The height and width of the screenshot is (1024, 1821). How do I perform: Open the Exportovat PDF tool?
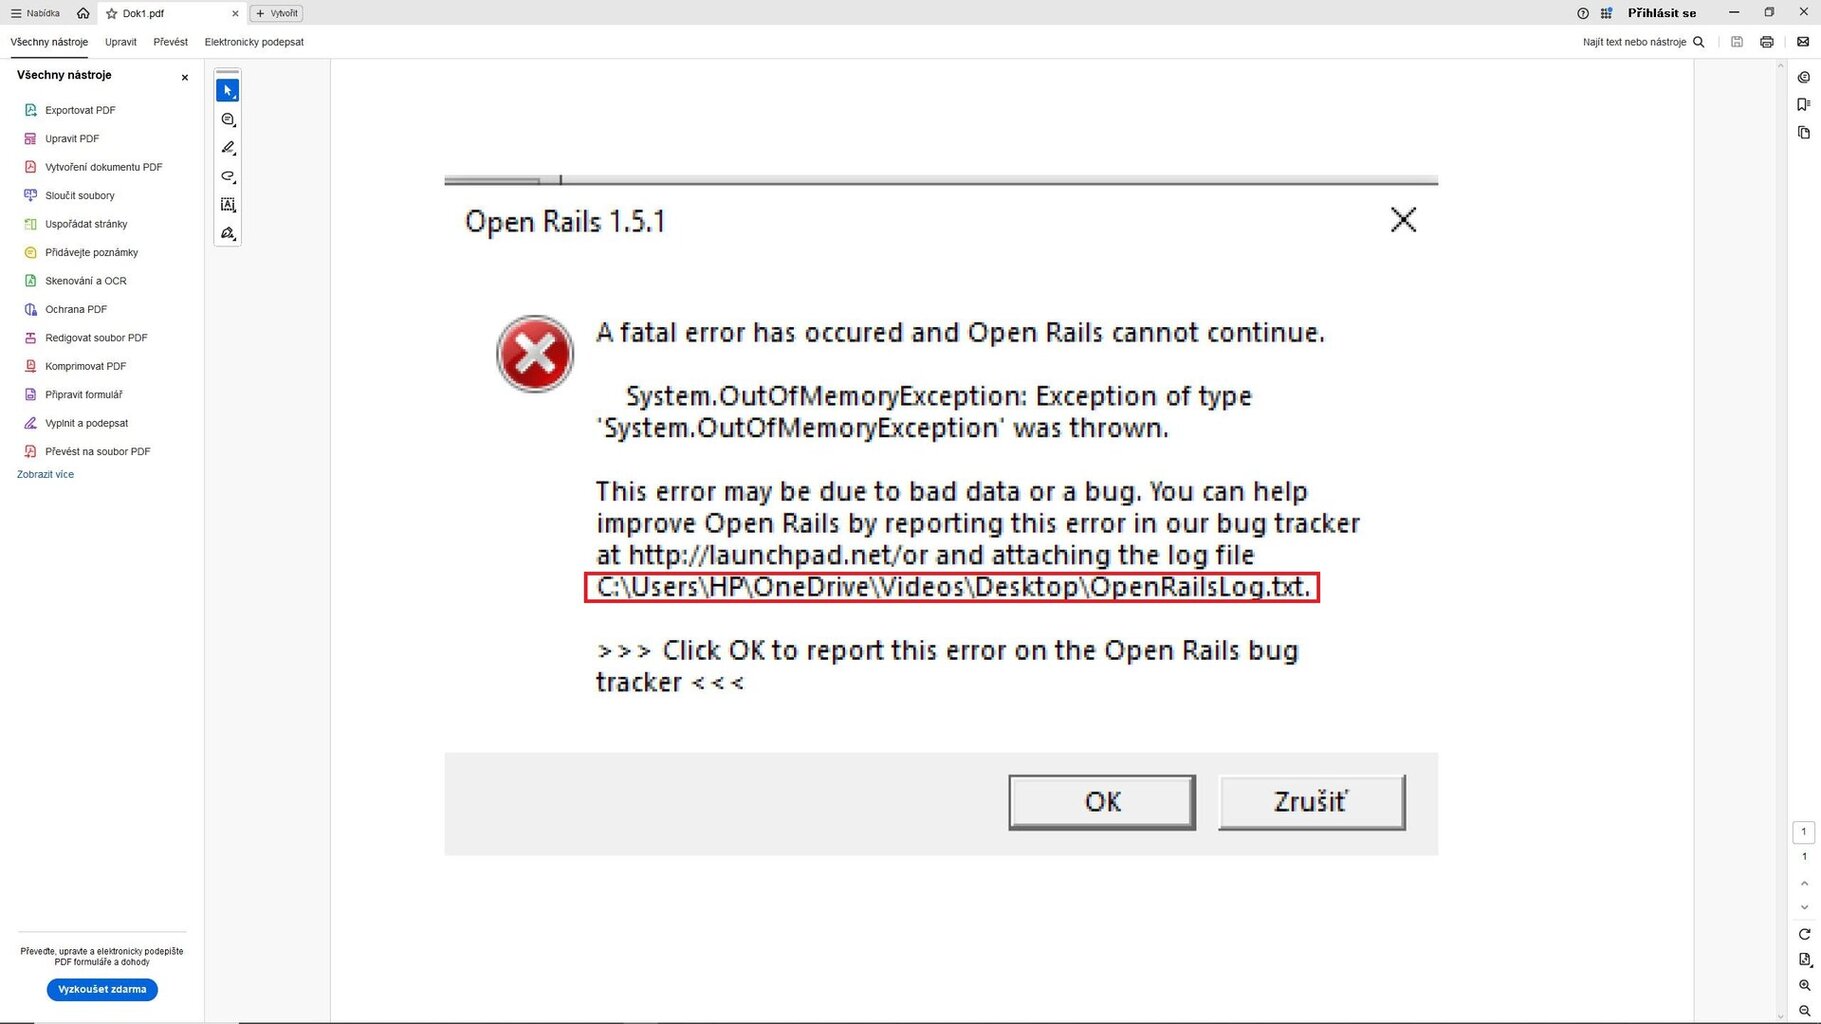pyautogui.click(x=80, y=110)
